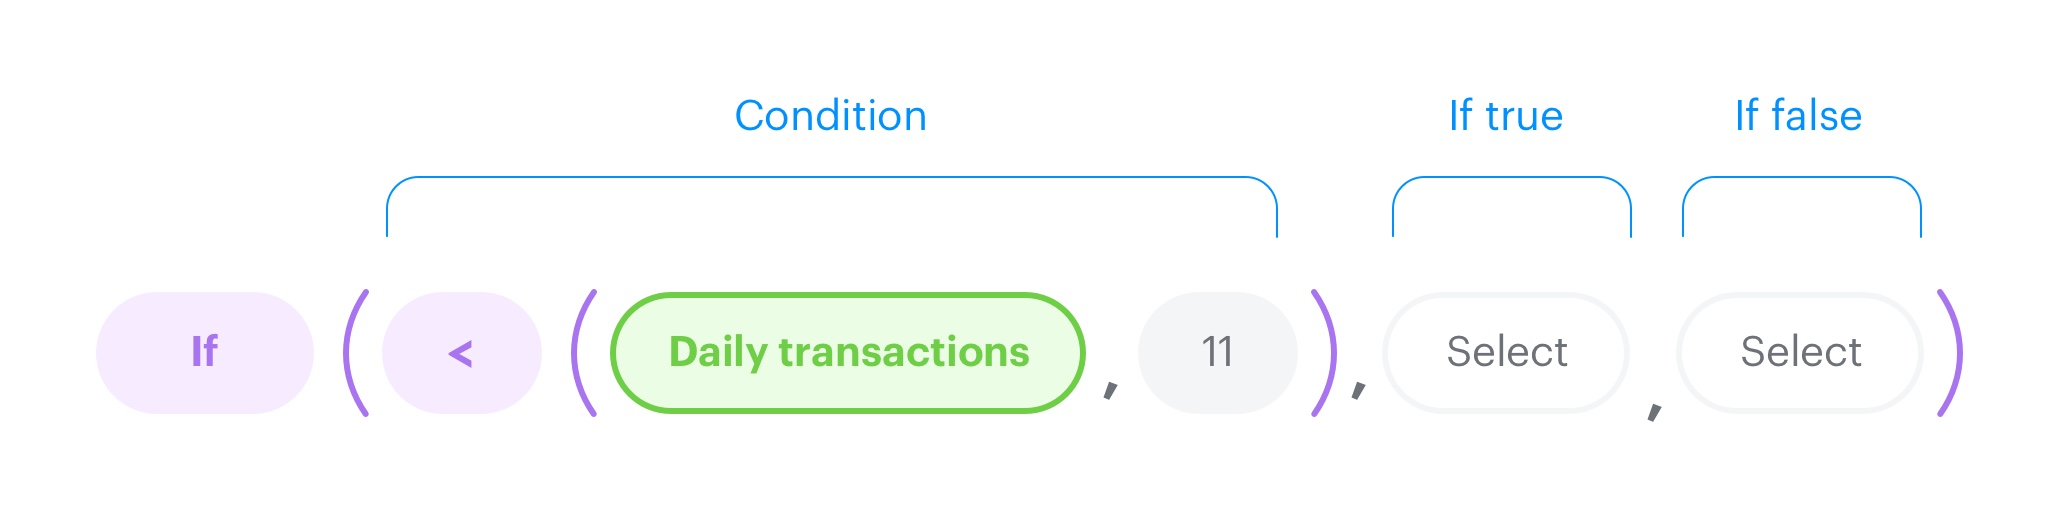Click the closing parenthesis after 11
This screenshot has width=2056, height=522.
point(1324,353)
